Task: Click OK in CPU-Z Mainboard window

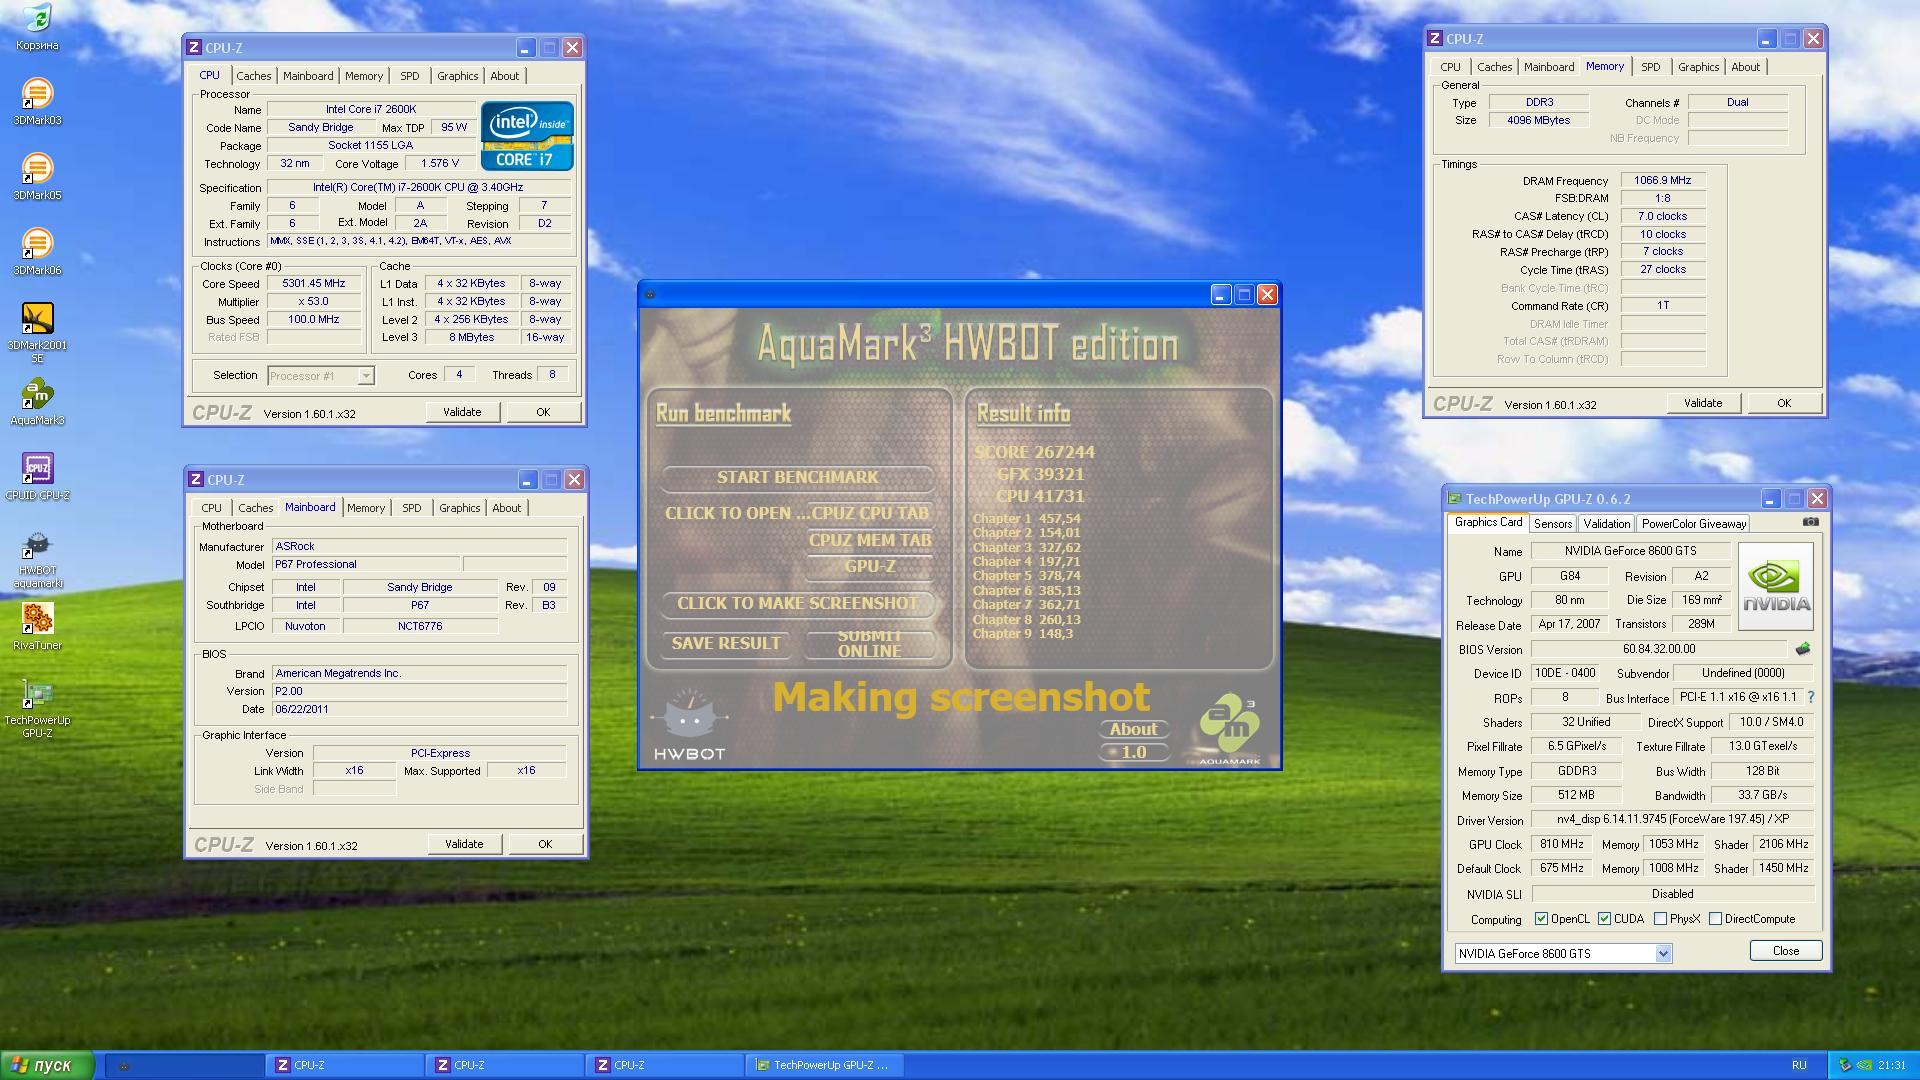Action: [545, 844]
